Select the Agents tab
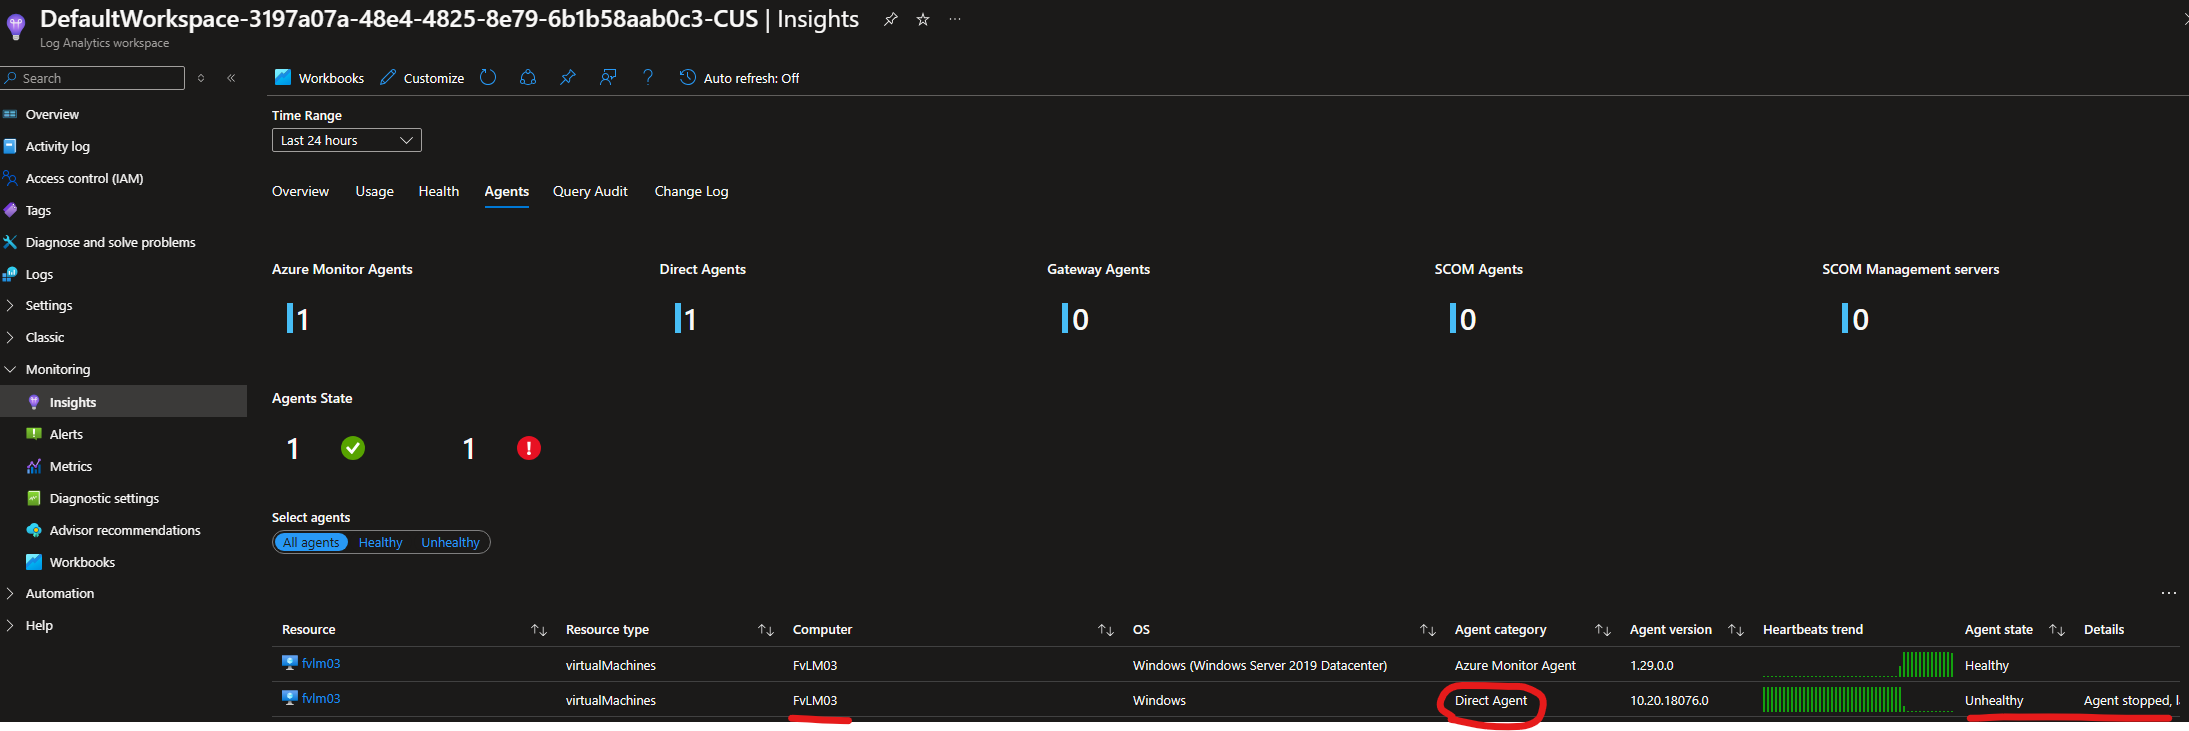 pos(507,191)
